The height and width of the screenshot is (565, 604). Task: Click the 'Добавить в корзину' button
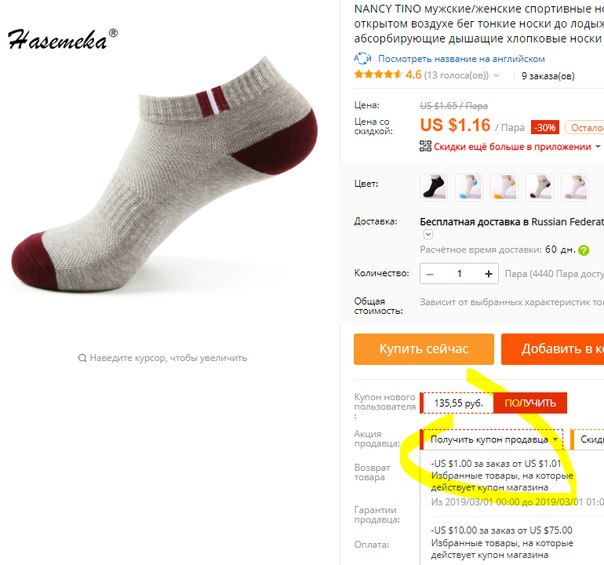click(552, 349)
